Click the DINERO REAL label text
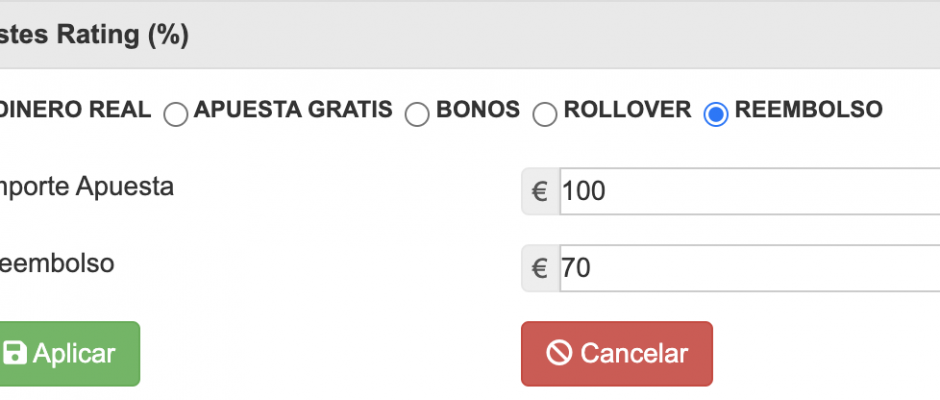 point(75,110)
